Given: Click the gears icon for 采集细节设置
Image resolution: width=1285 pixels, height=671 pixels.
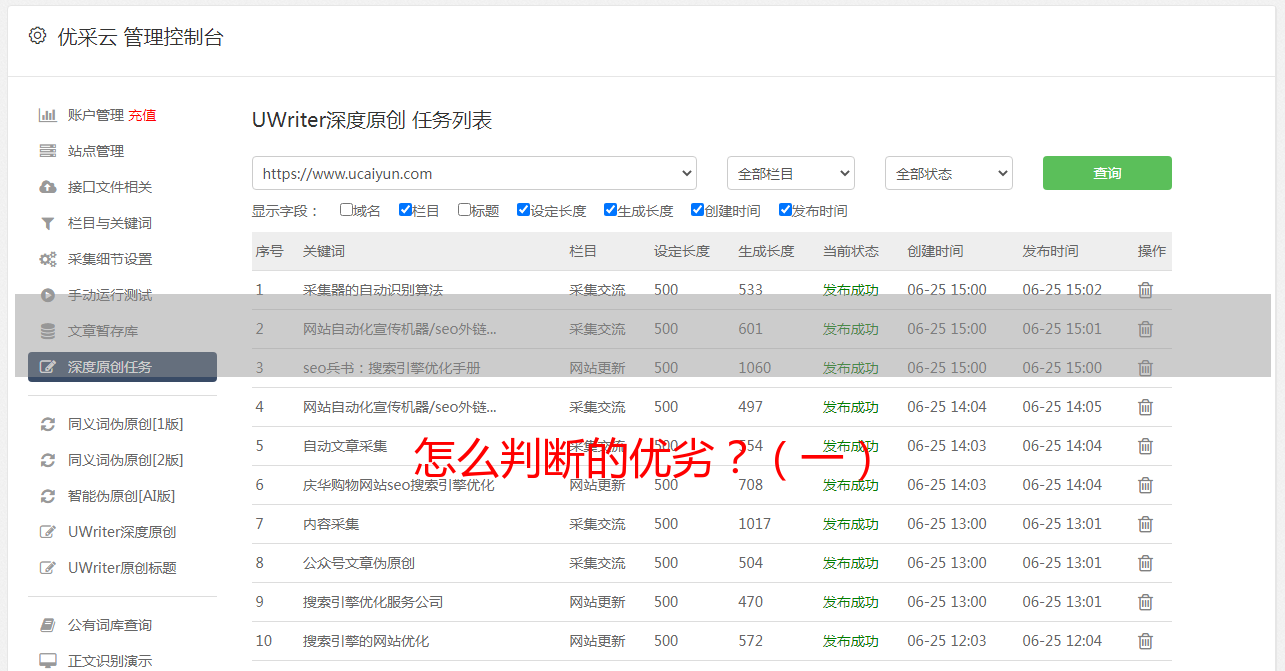Looking at the screenshot, I should 47,259.
